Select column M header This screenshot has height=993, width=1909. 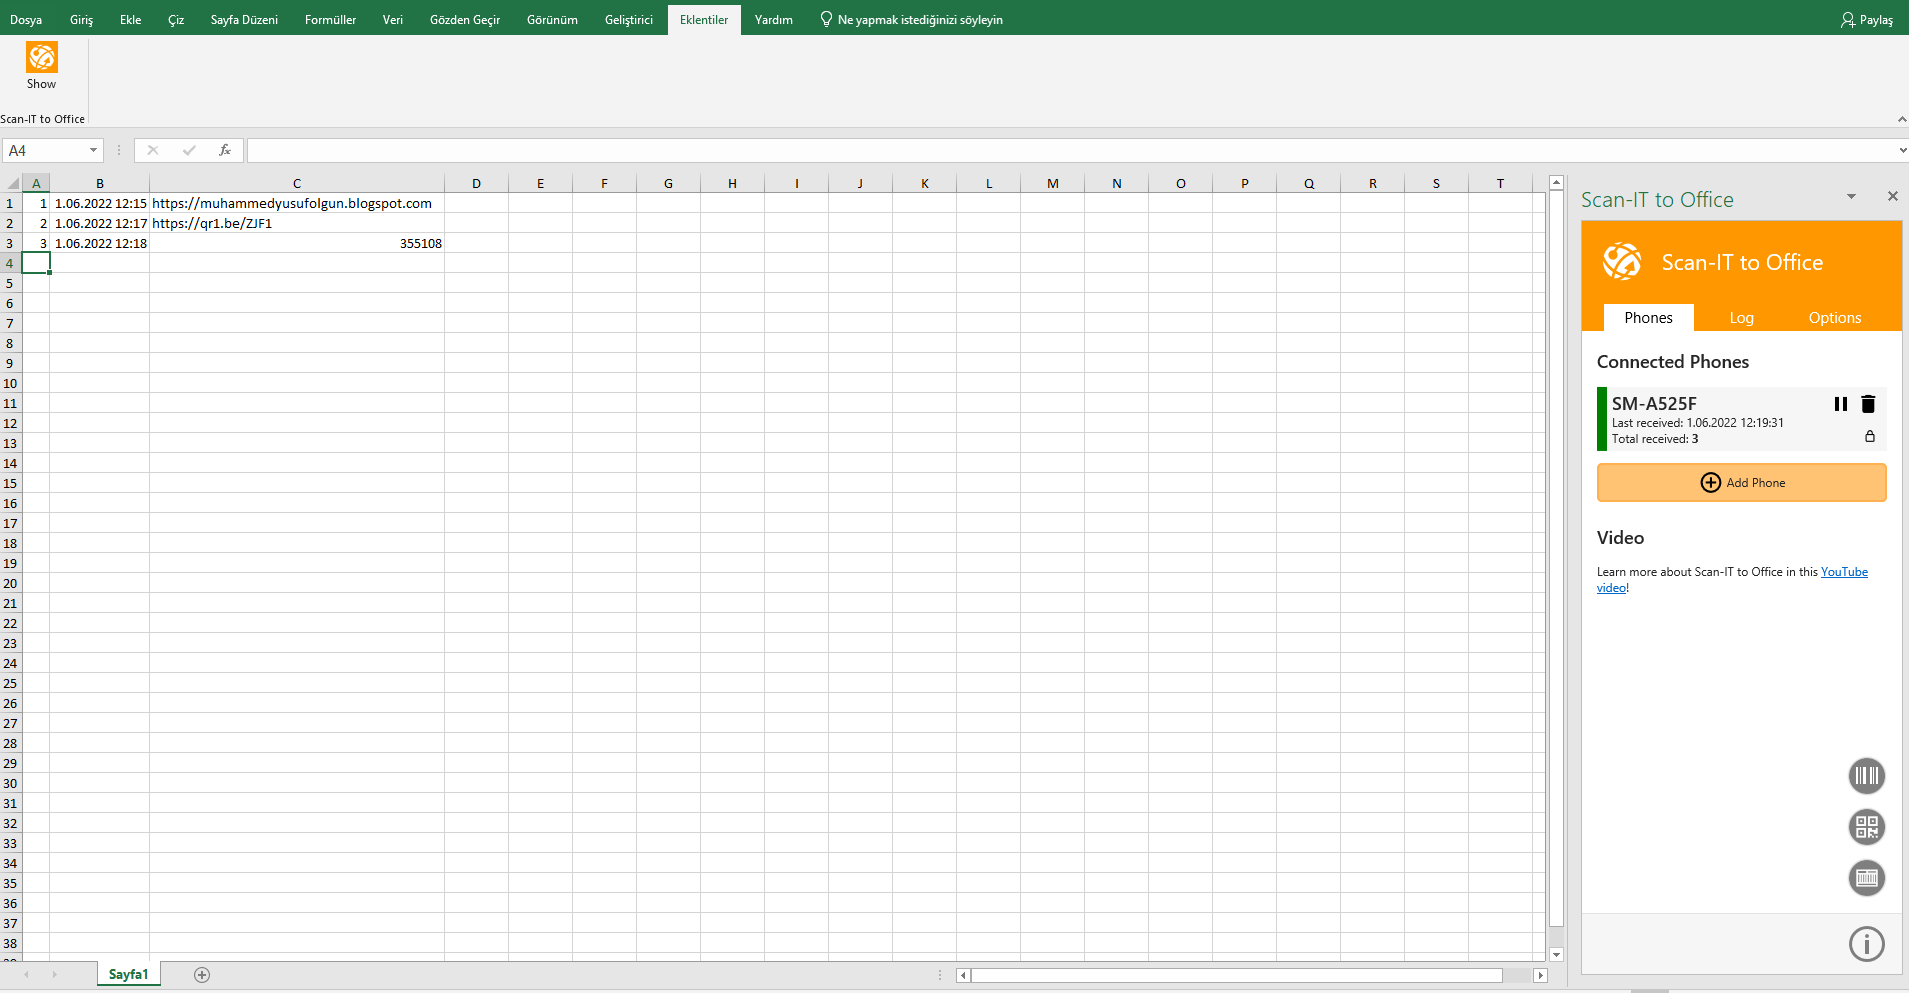click(x=1053, y=183)
